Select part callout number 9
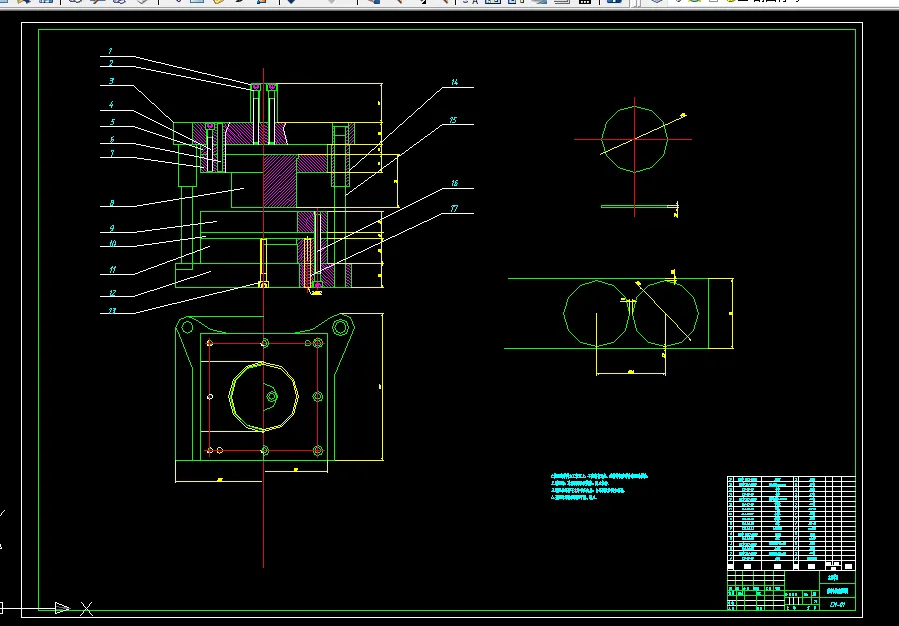Screen dimensions: 899x626 pos(112,229)
